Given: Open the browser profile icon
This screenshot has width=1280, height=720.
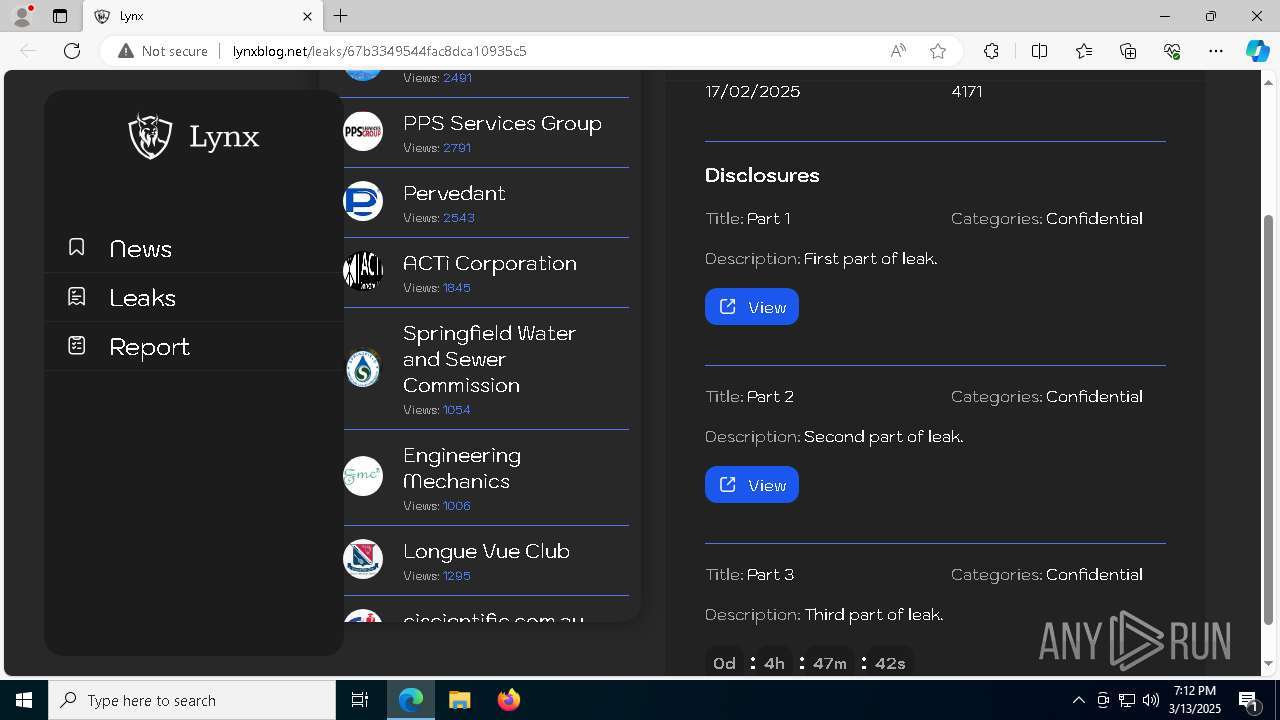Looking at the screenshot, I should tap(21, 16).
